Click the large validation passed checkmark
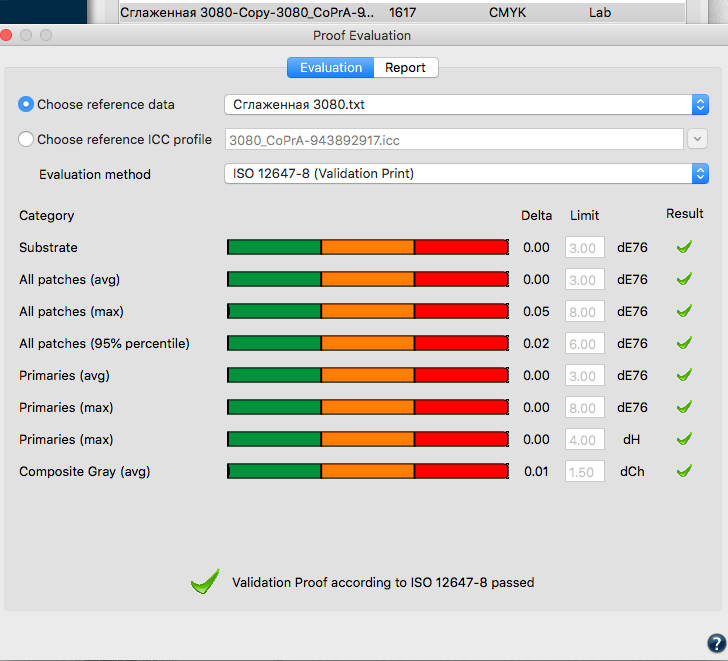The width and height of the screenshot is (728, 661). pyautogui.click(x=205, y=581)
